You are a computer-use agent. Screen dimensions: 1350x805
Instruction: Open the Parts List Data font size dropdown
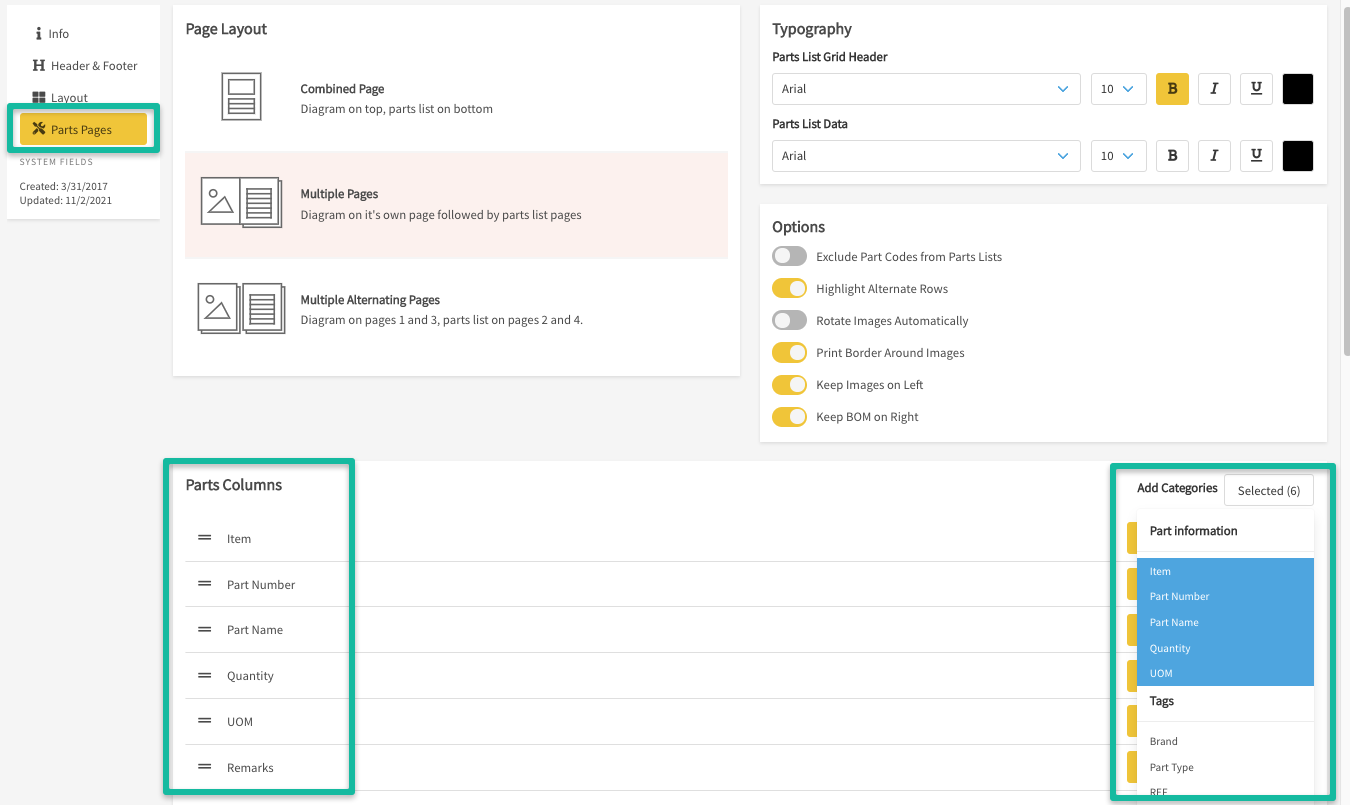coord(1118,156)
